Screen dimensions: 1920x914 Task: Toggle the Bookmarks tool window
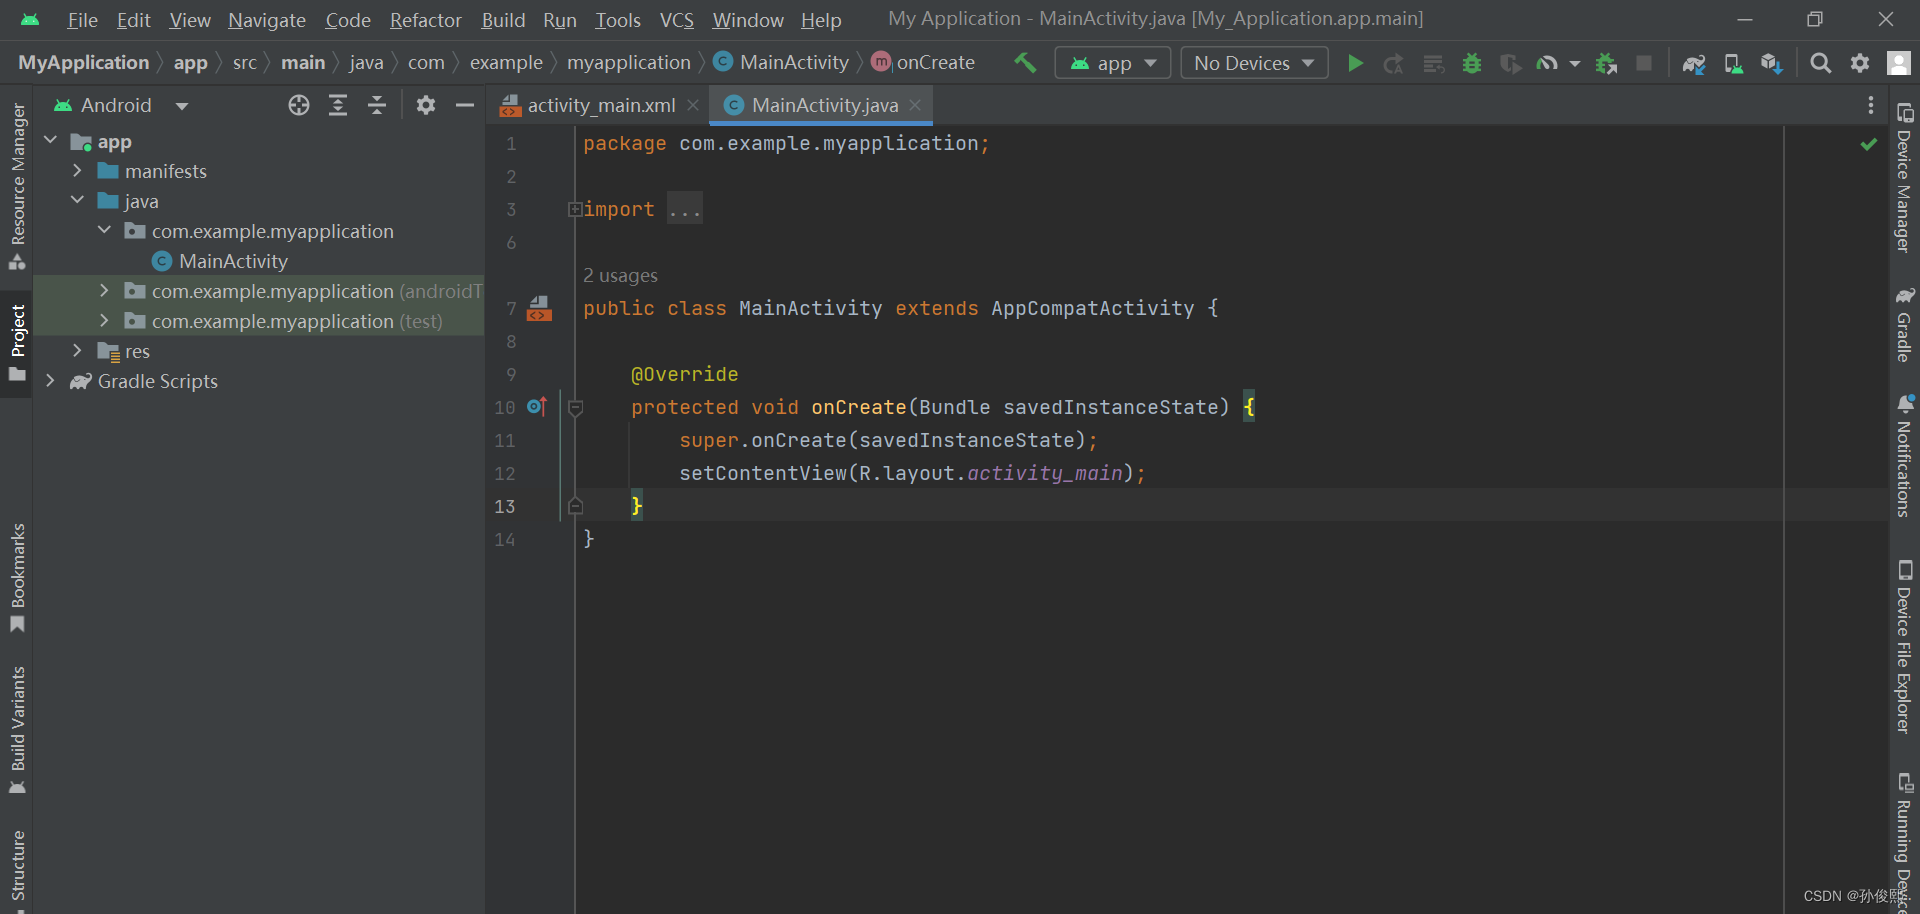click(17, 578)
